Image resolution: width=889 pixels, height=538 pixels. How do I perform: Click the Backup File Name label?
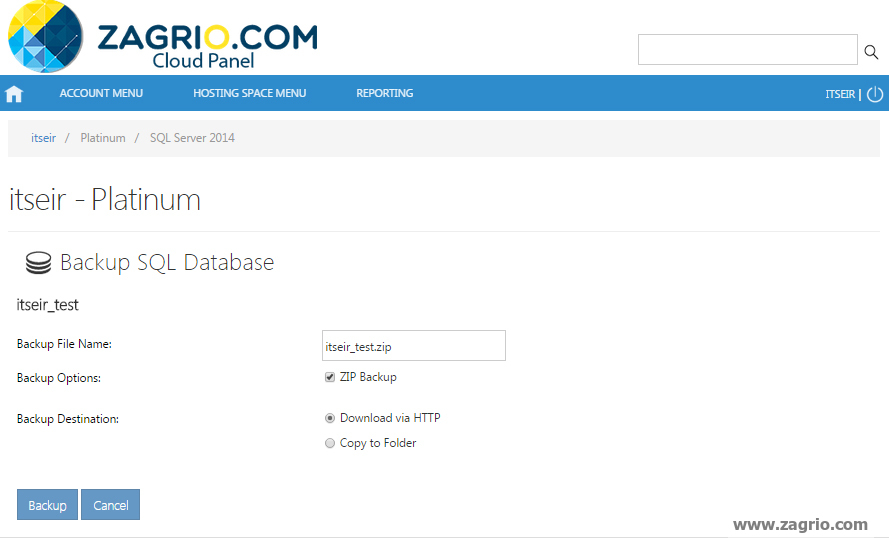[64, 344]
